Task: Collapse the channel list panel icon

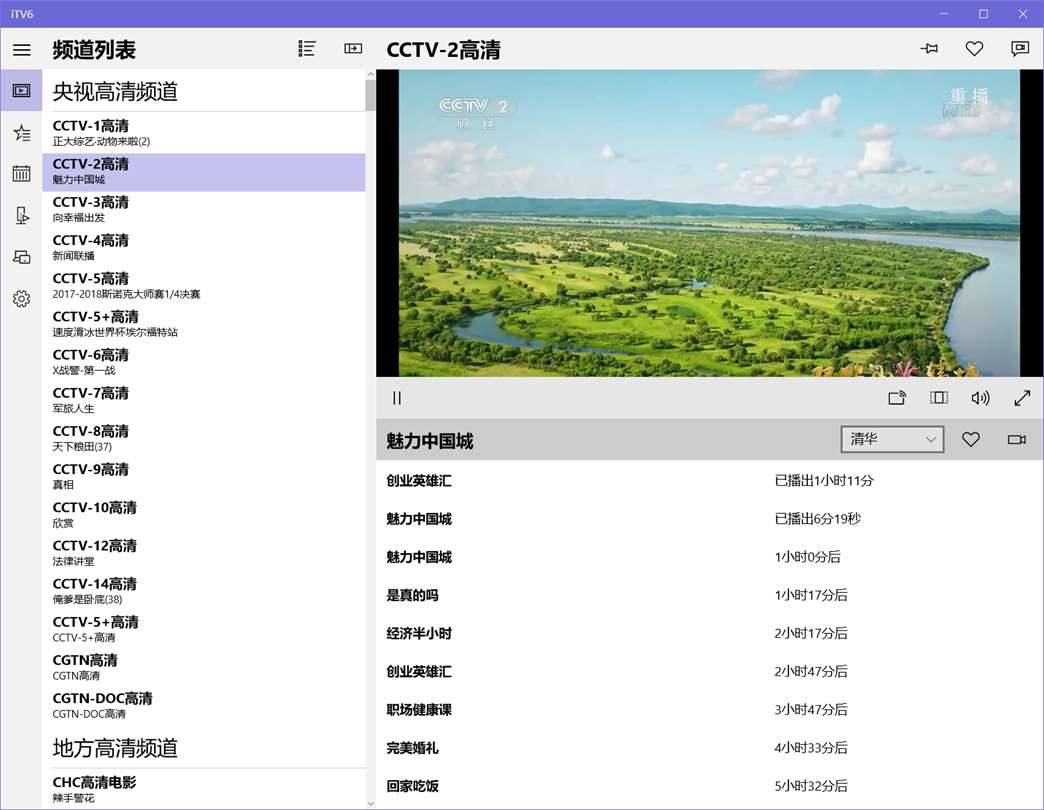Action: pyautogui.click(x=353, y=49)
